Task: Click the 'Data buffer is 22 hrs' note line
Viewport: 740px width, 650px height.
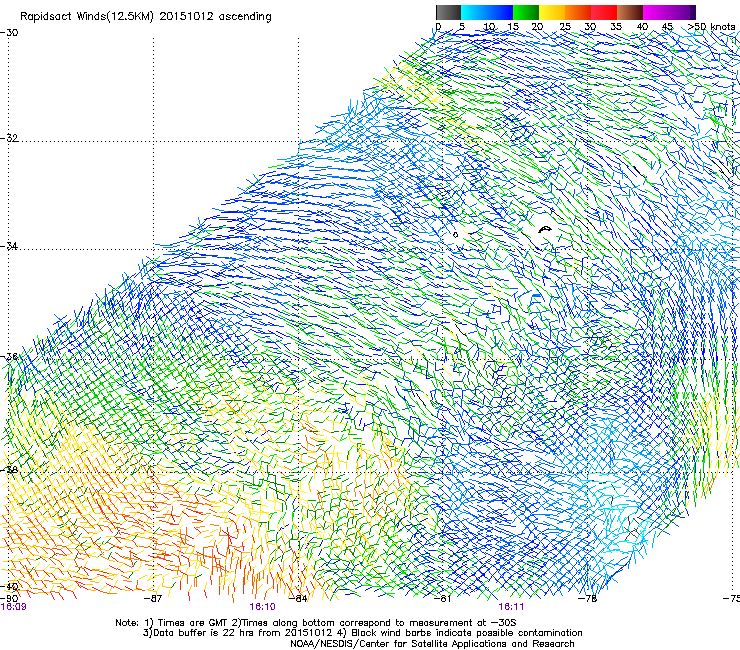Action: click(363, 633)
